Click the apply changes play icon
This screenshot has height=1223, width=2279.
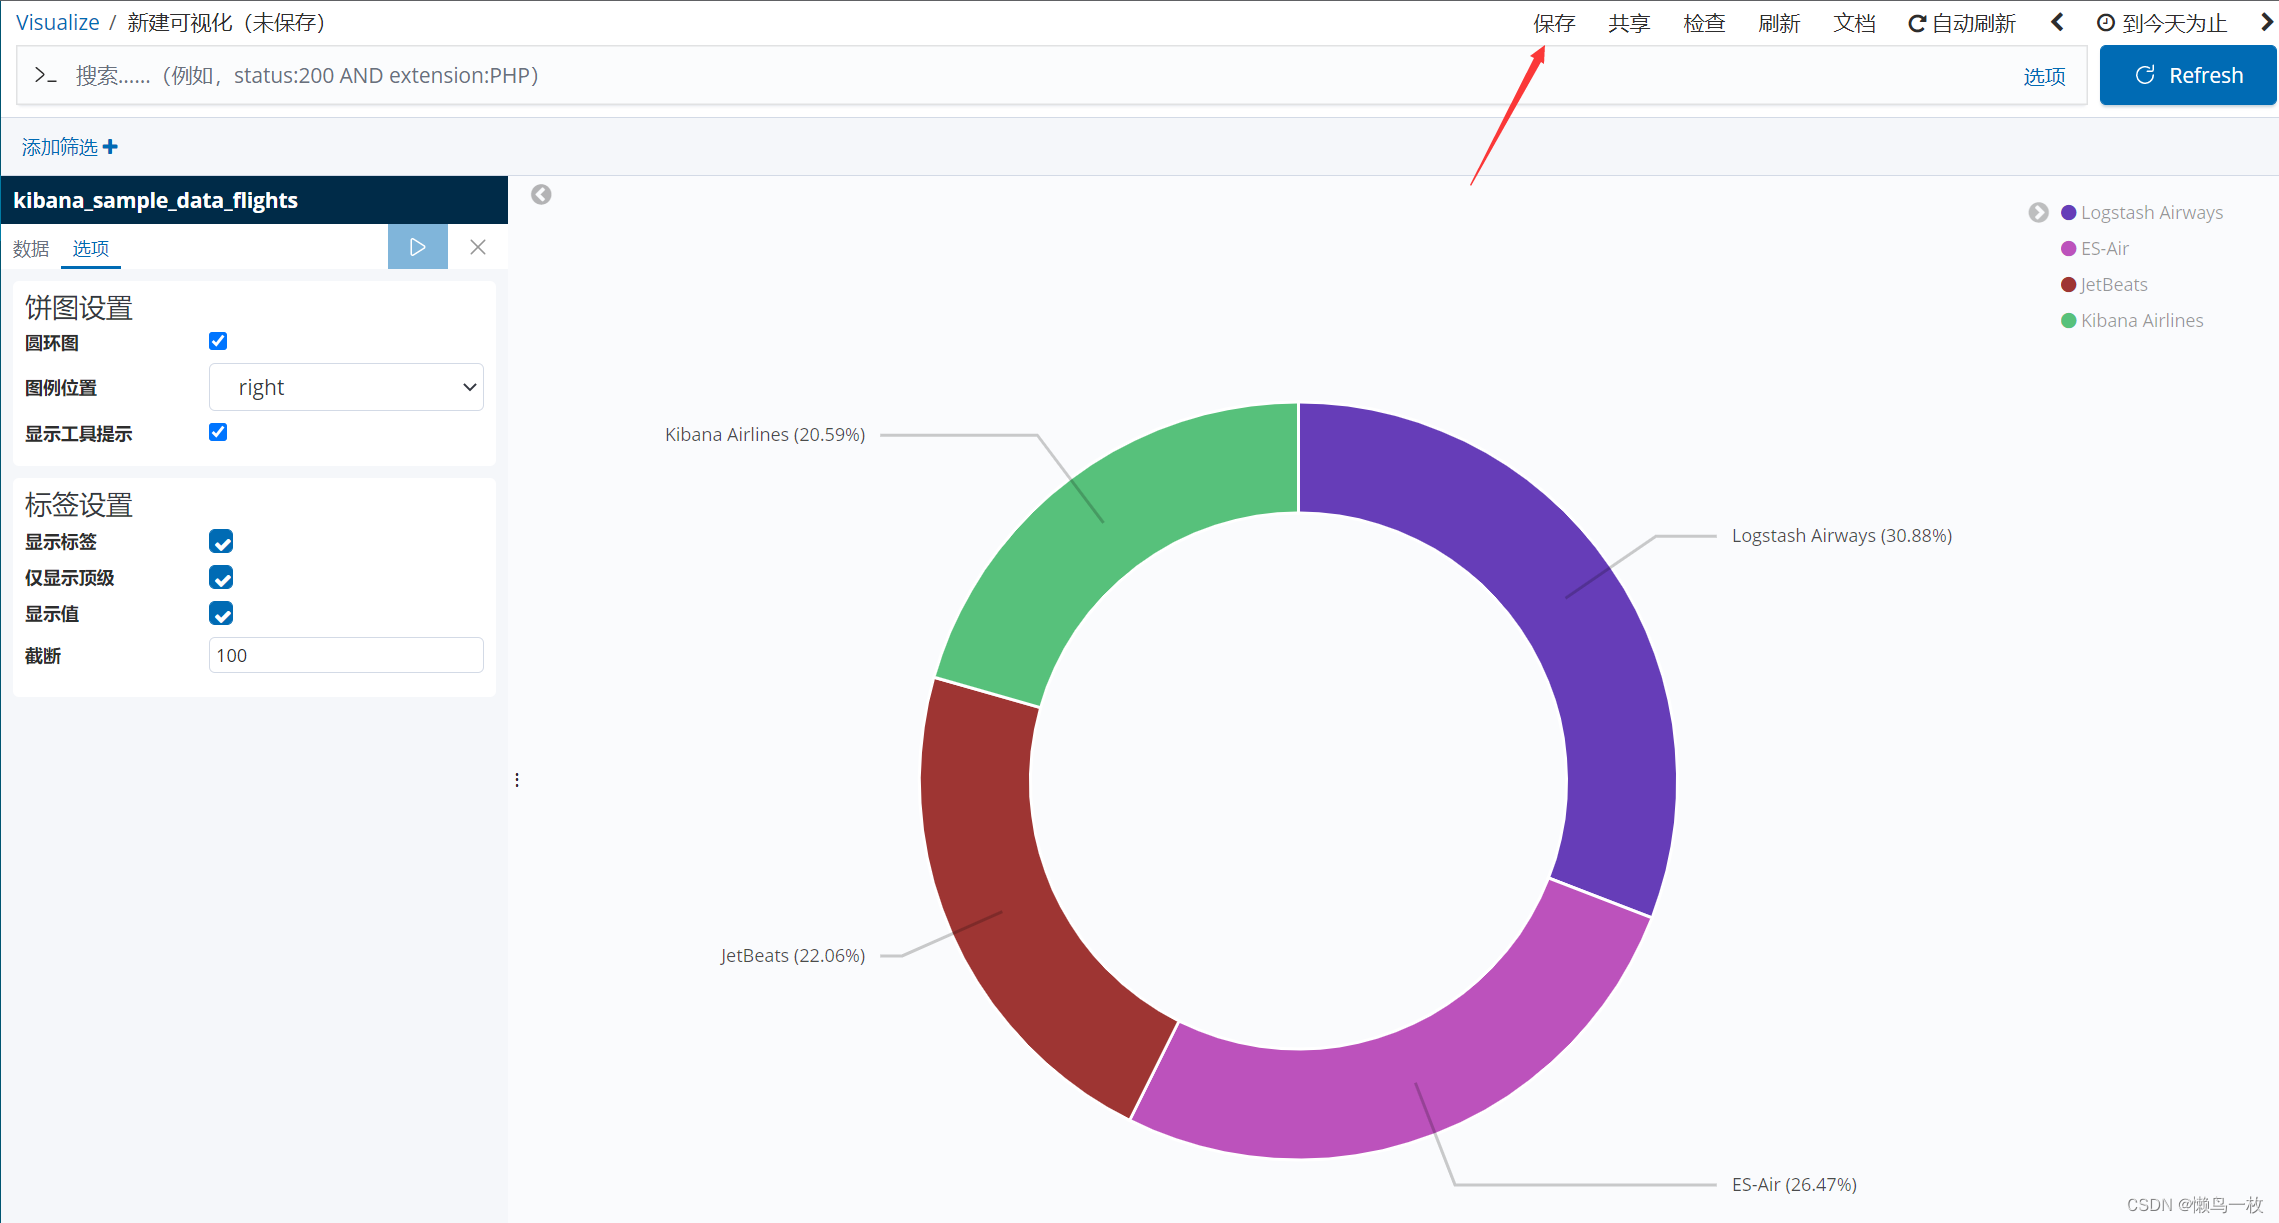418,247
